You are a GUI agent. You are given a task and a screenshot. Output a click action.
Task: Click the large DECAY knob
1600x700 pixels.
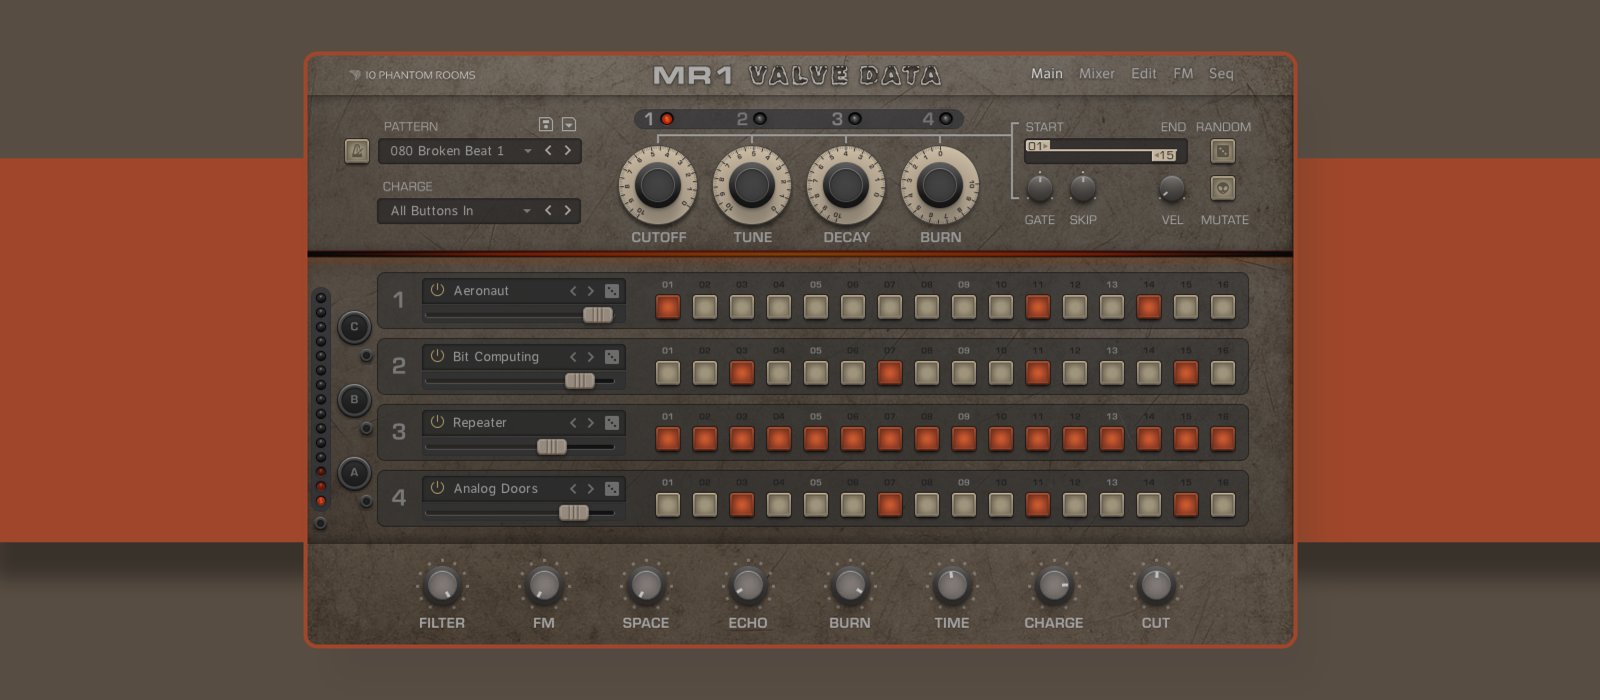[x=846, y=186]
